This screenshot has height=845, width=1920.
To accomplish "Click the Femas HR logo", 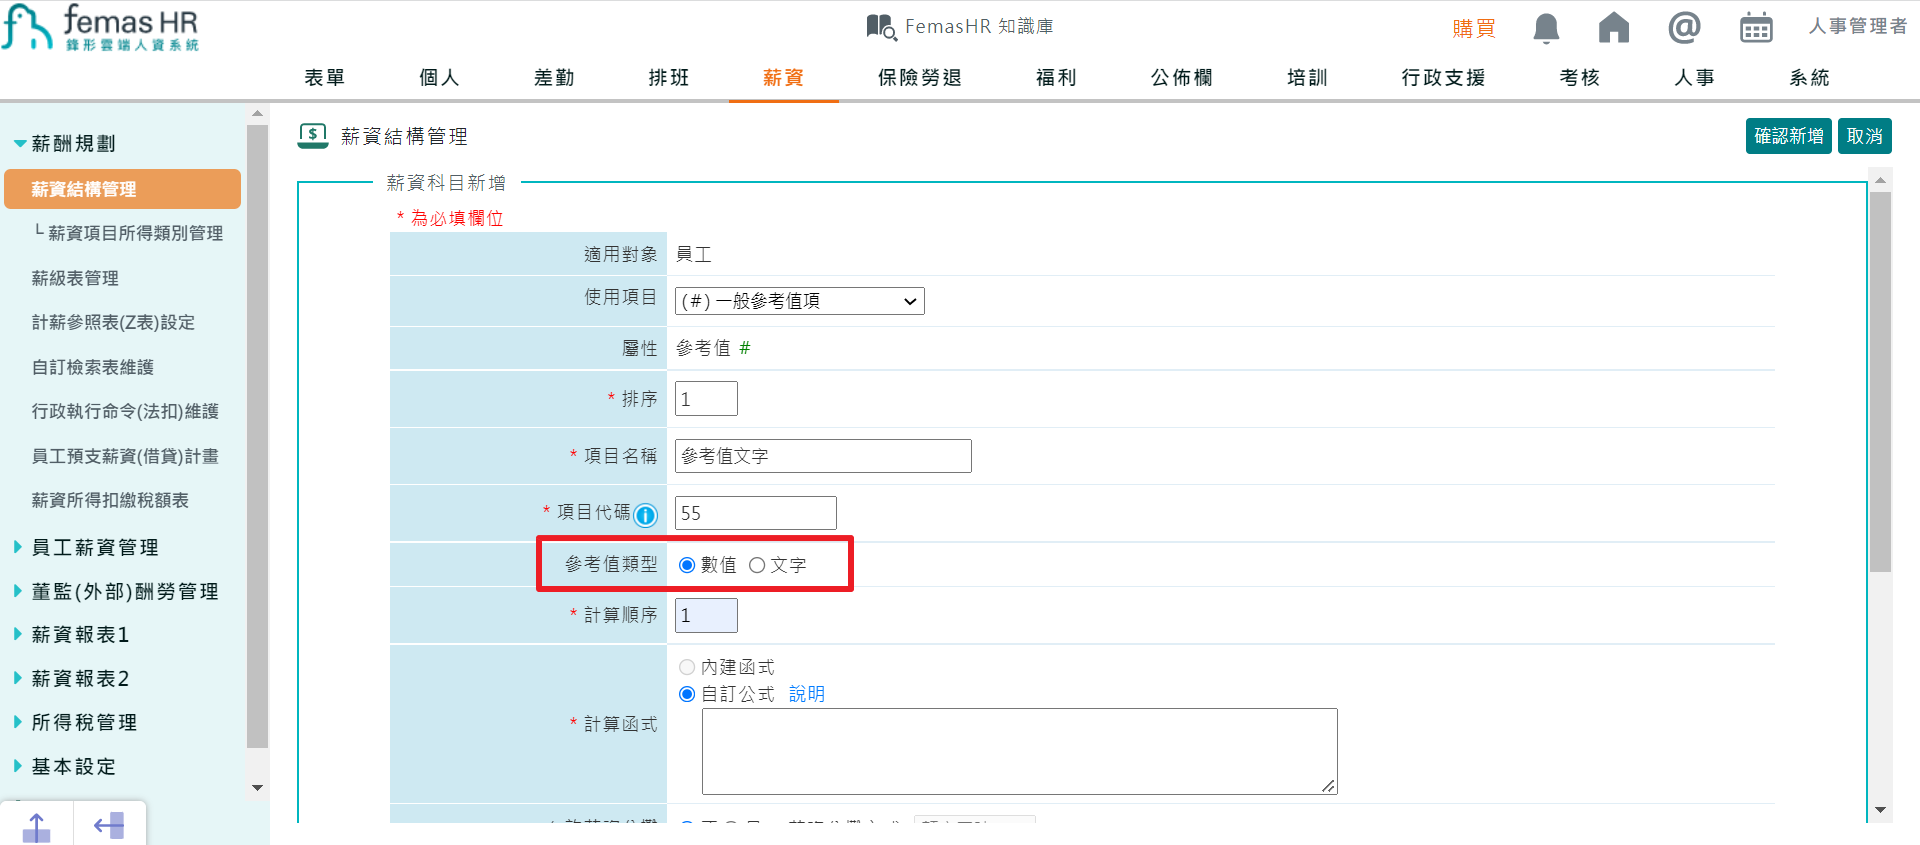I will pos(101,28).
